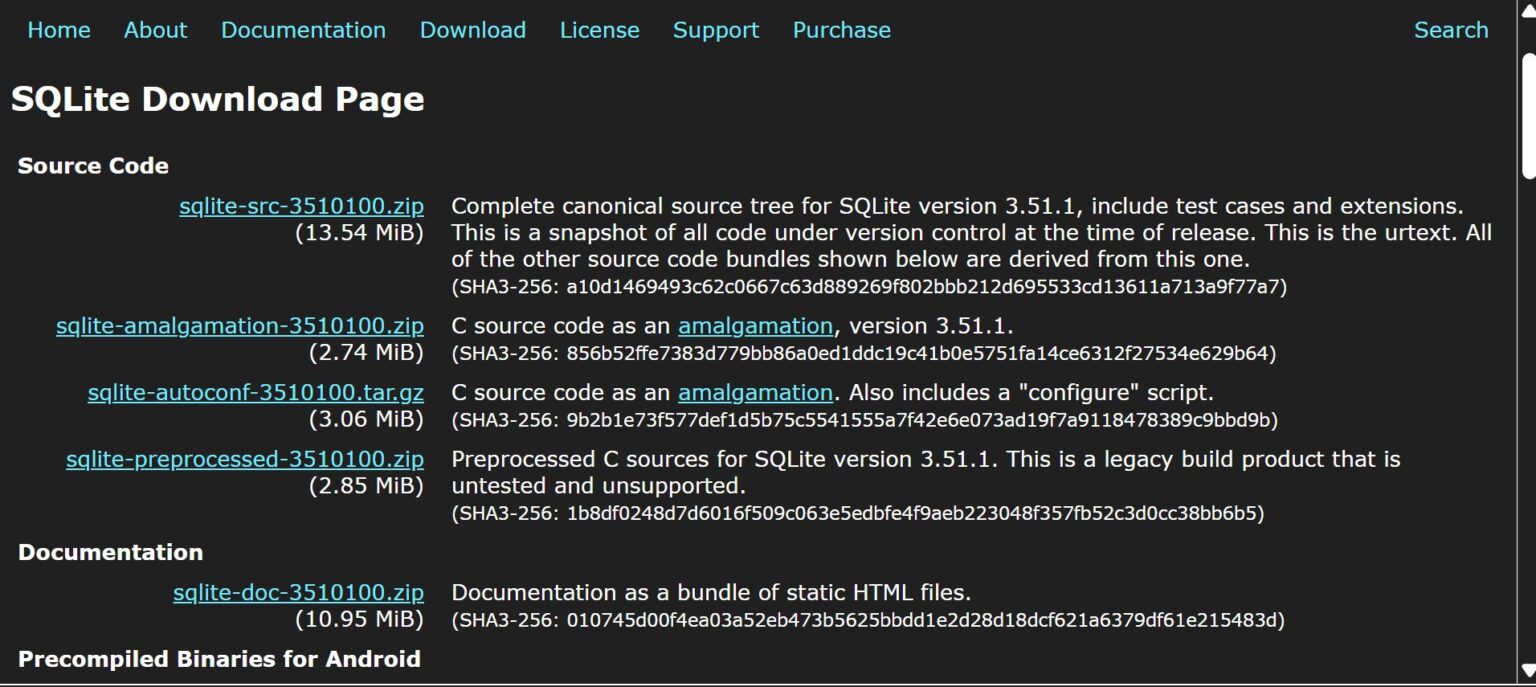Open amalgamation link in autoconf description

pyautogui.click(x=755, y=392)
